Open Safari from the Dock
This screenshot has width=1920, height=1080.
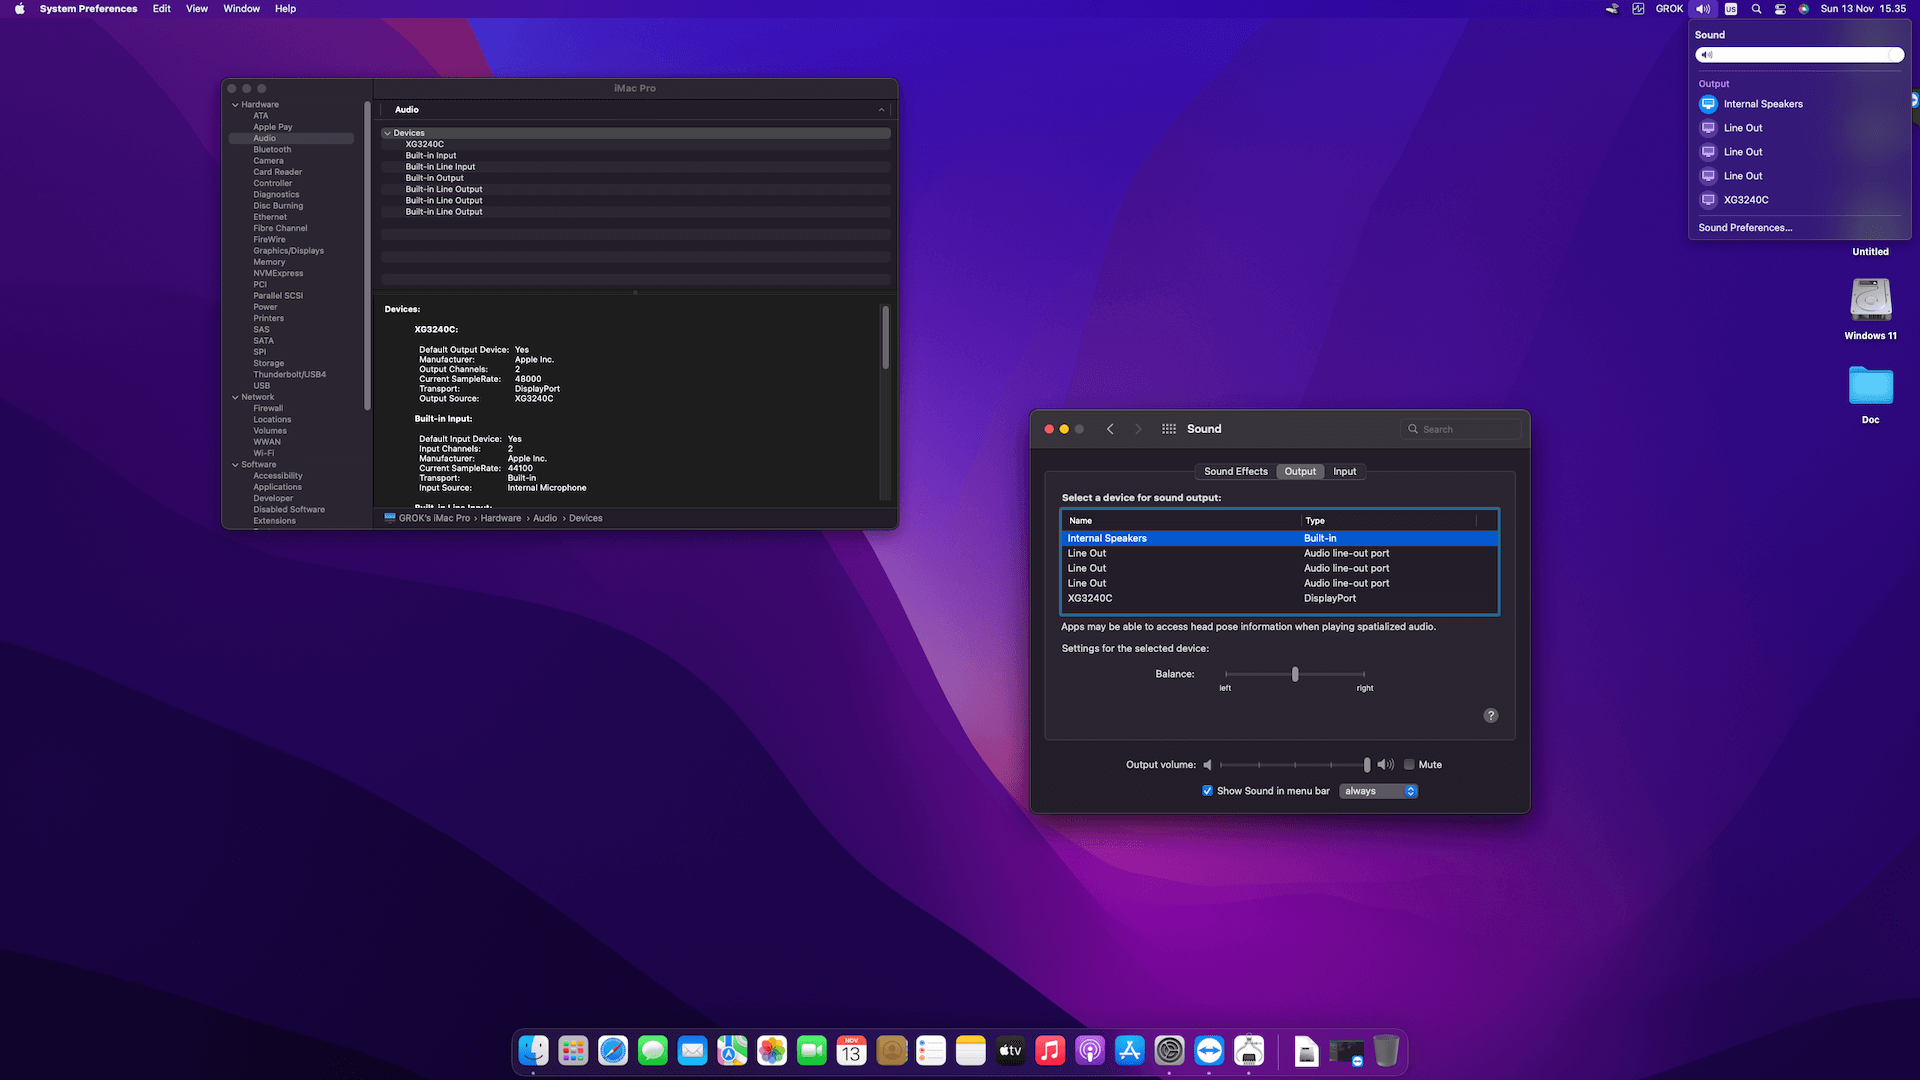(x=613, y=1050)
